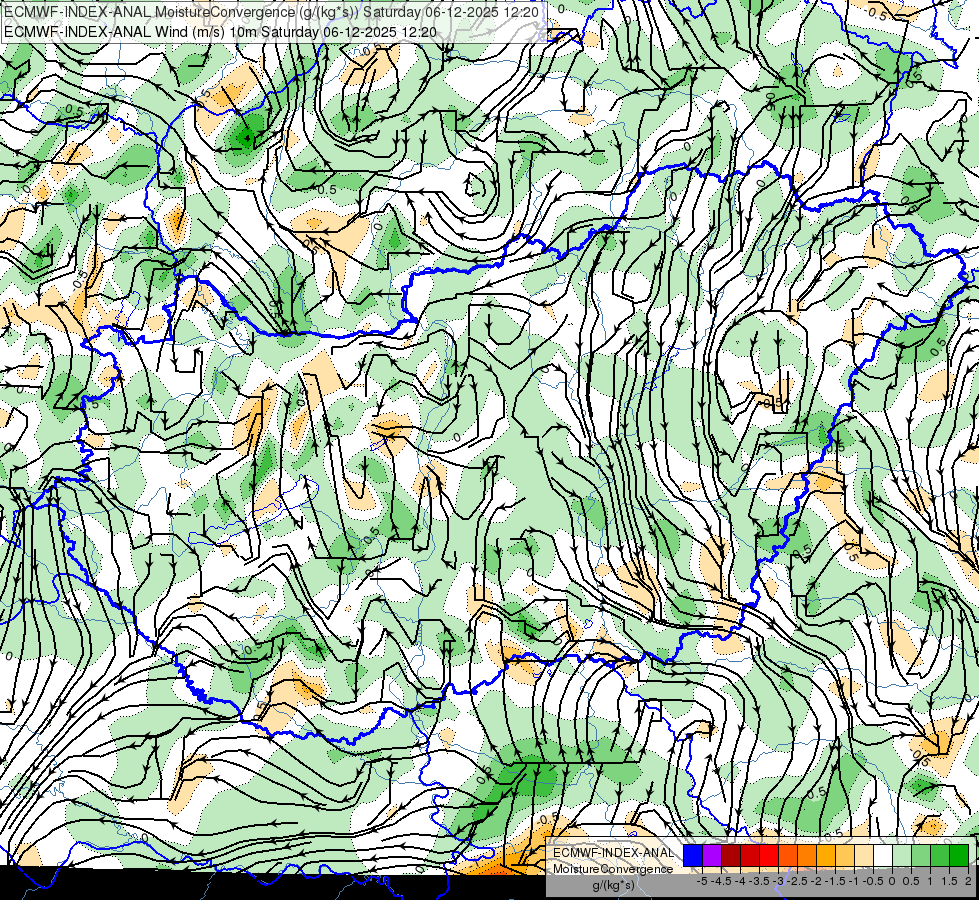Click the 1.5 scale label
The height and width of the screenshot is (900, 979).
tap(949, 881)
